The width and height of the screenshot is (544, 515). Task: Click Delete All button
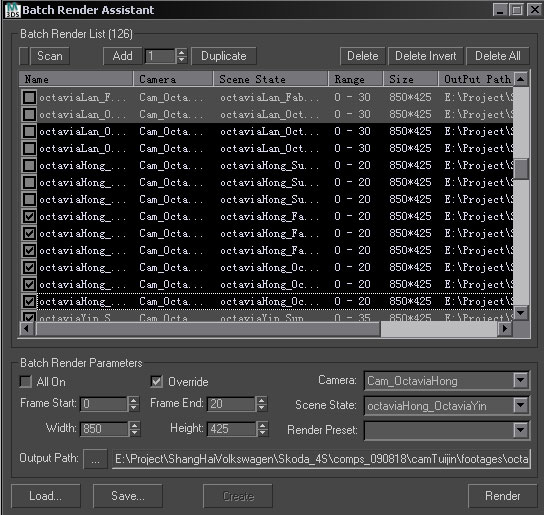tap(498, 56)
